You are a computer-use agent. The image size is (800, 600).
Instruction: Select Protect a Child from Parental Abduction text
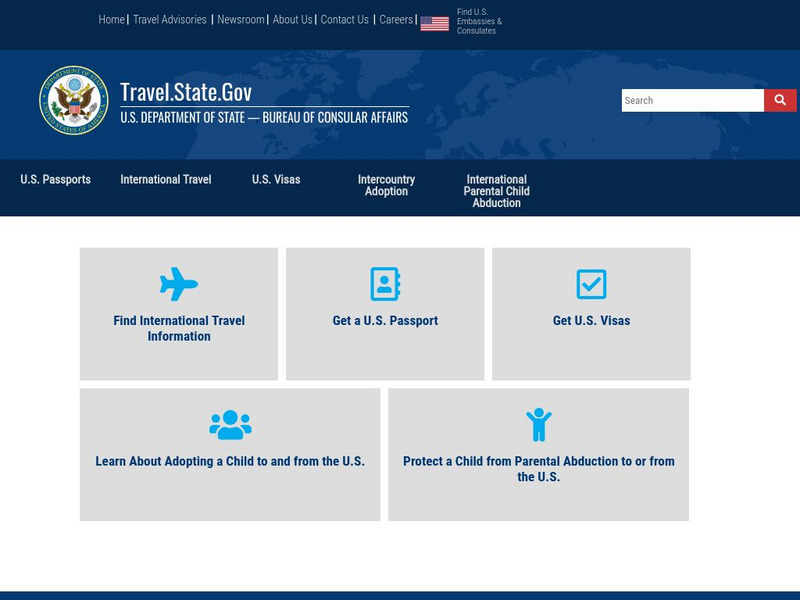539,469
